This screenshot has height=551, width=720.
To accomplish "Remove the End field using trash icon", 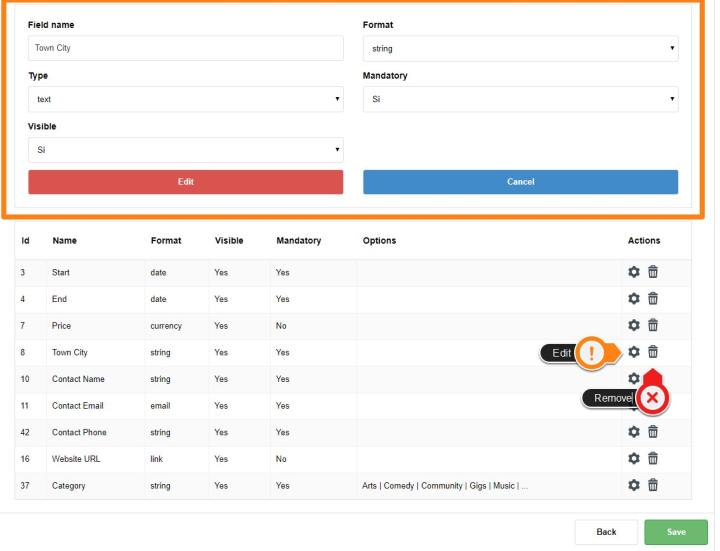I will click(x=652, y=298).
